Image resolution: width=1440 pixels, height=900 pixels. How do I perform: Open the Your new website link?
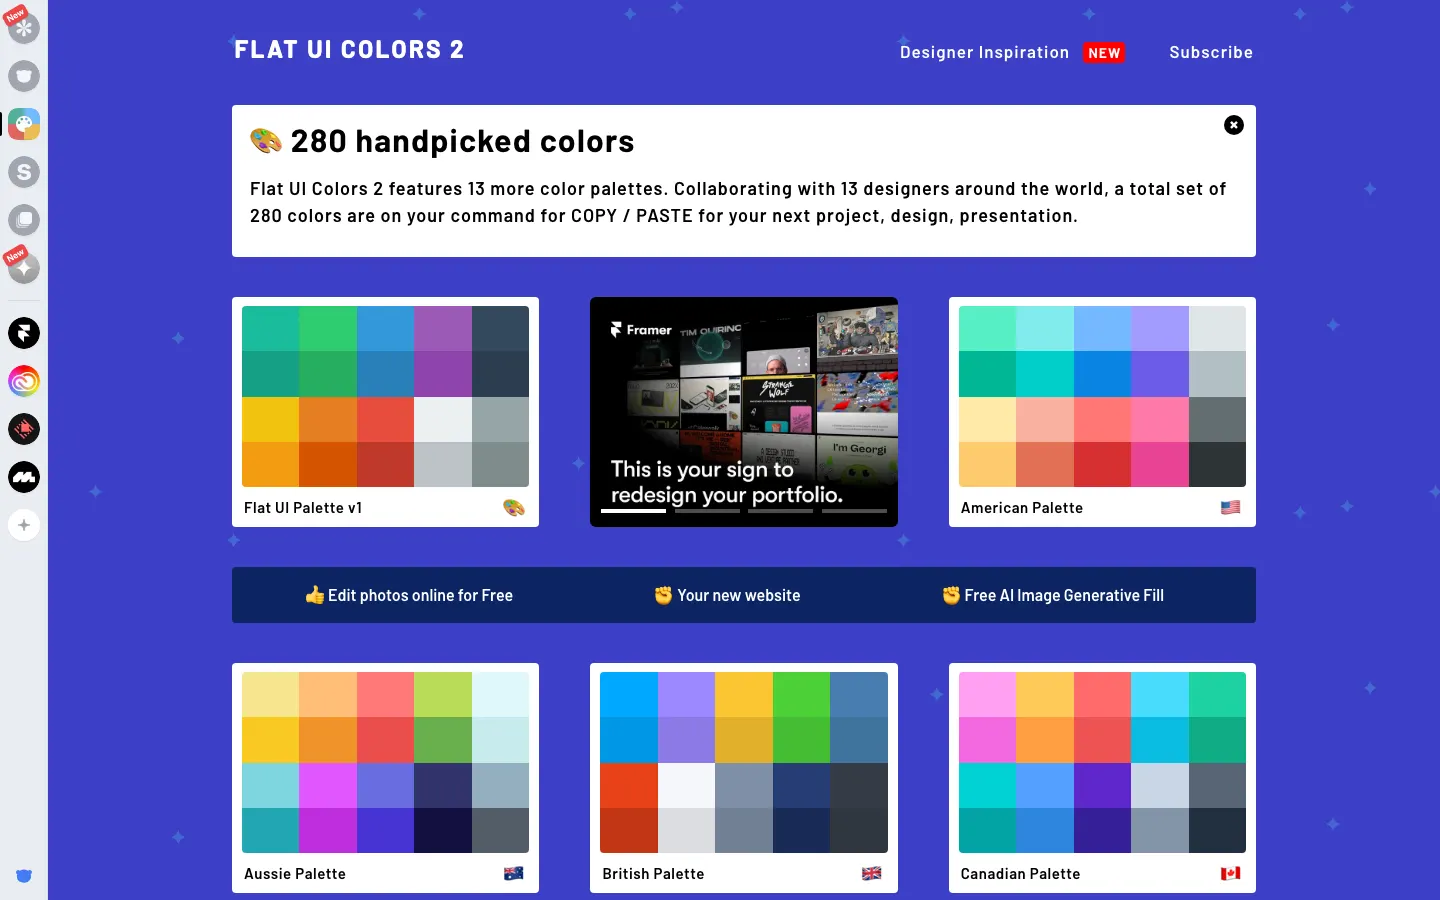(x=727, y=595)
